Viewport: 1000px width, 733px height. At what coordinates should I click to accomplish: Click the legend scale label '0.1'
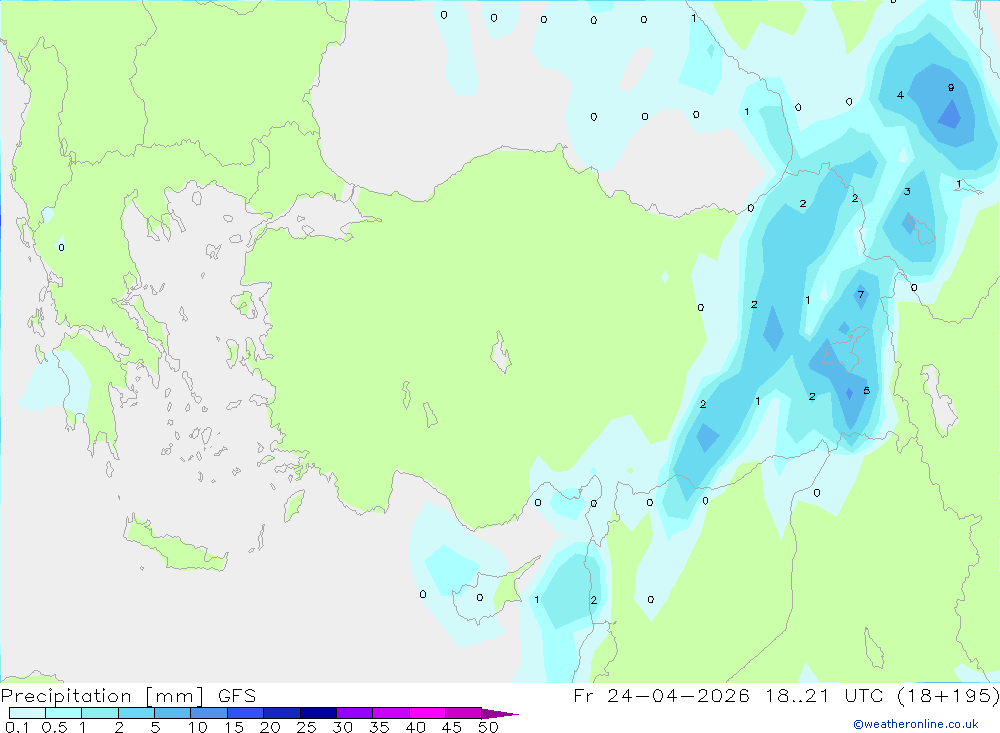pos(17,727)
